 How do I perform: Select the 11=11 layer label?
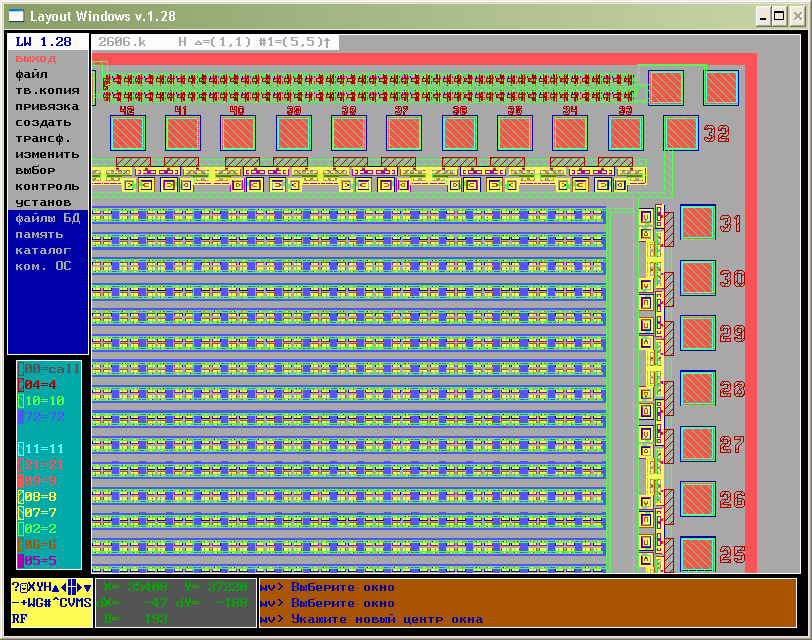(x=45, y=449)
